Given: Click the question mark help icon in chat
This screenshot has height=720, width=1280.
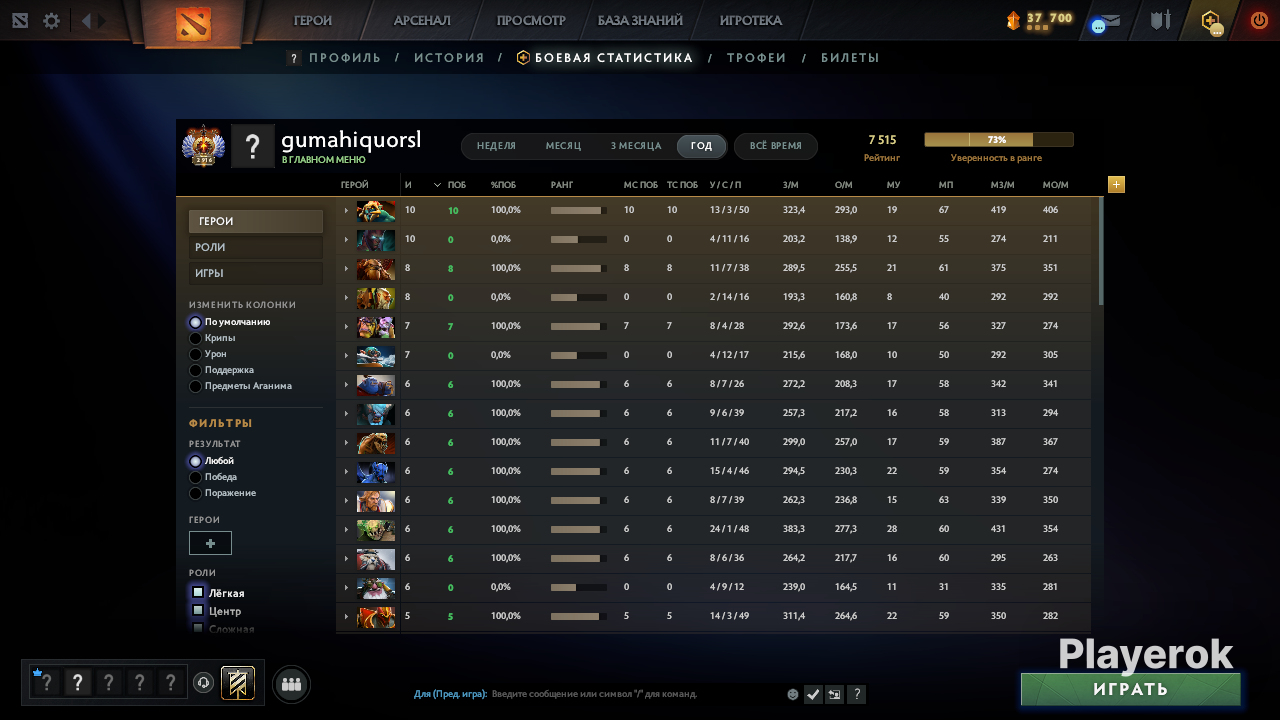Looking at the screenshot, I should (857, 694).
